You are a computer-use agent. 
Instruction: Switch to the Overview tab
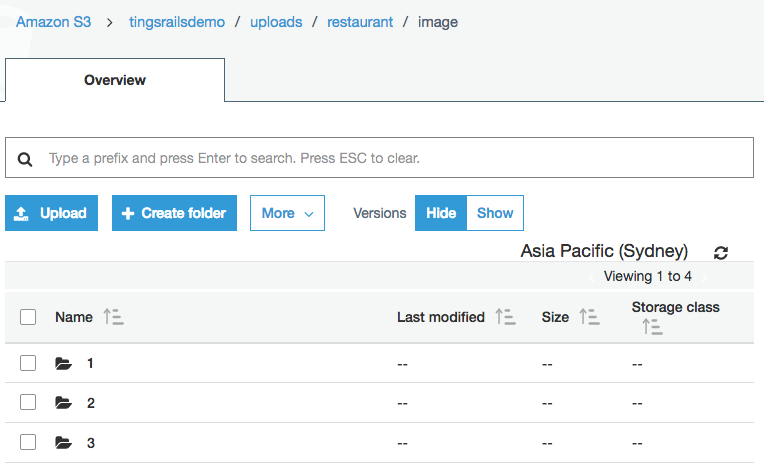coord(115,80)
